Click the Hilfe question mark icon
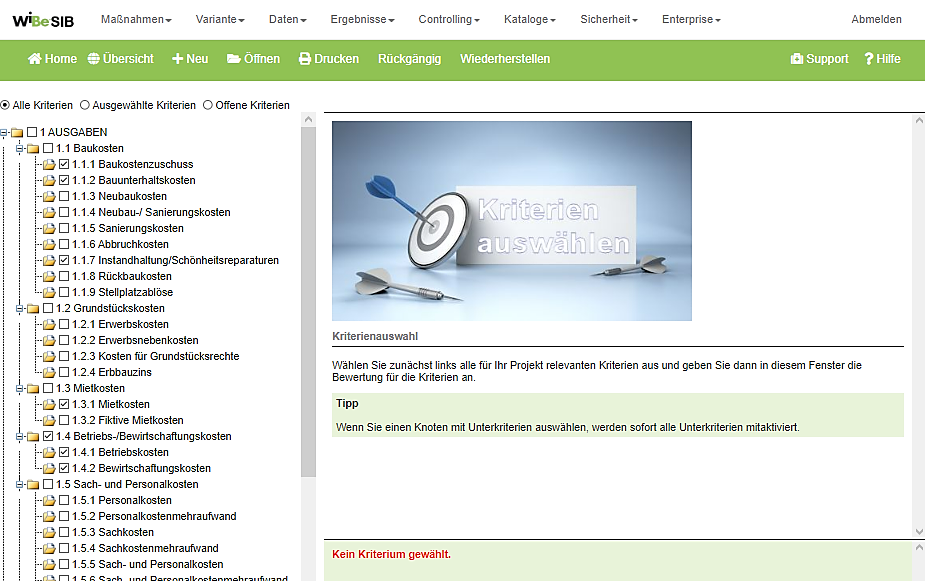925x581 pixels. tap(869, 59)
